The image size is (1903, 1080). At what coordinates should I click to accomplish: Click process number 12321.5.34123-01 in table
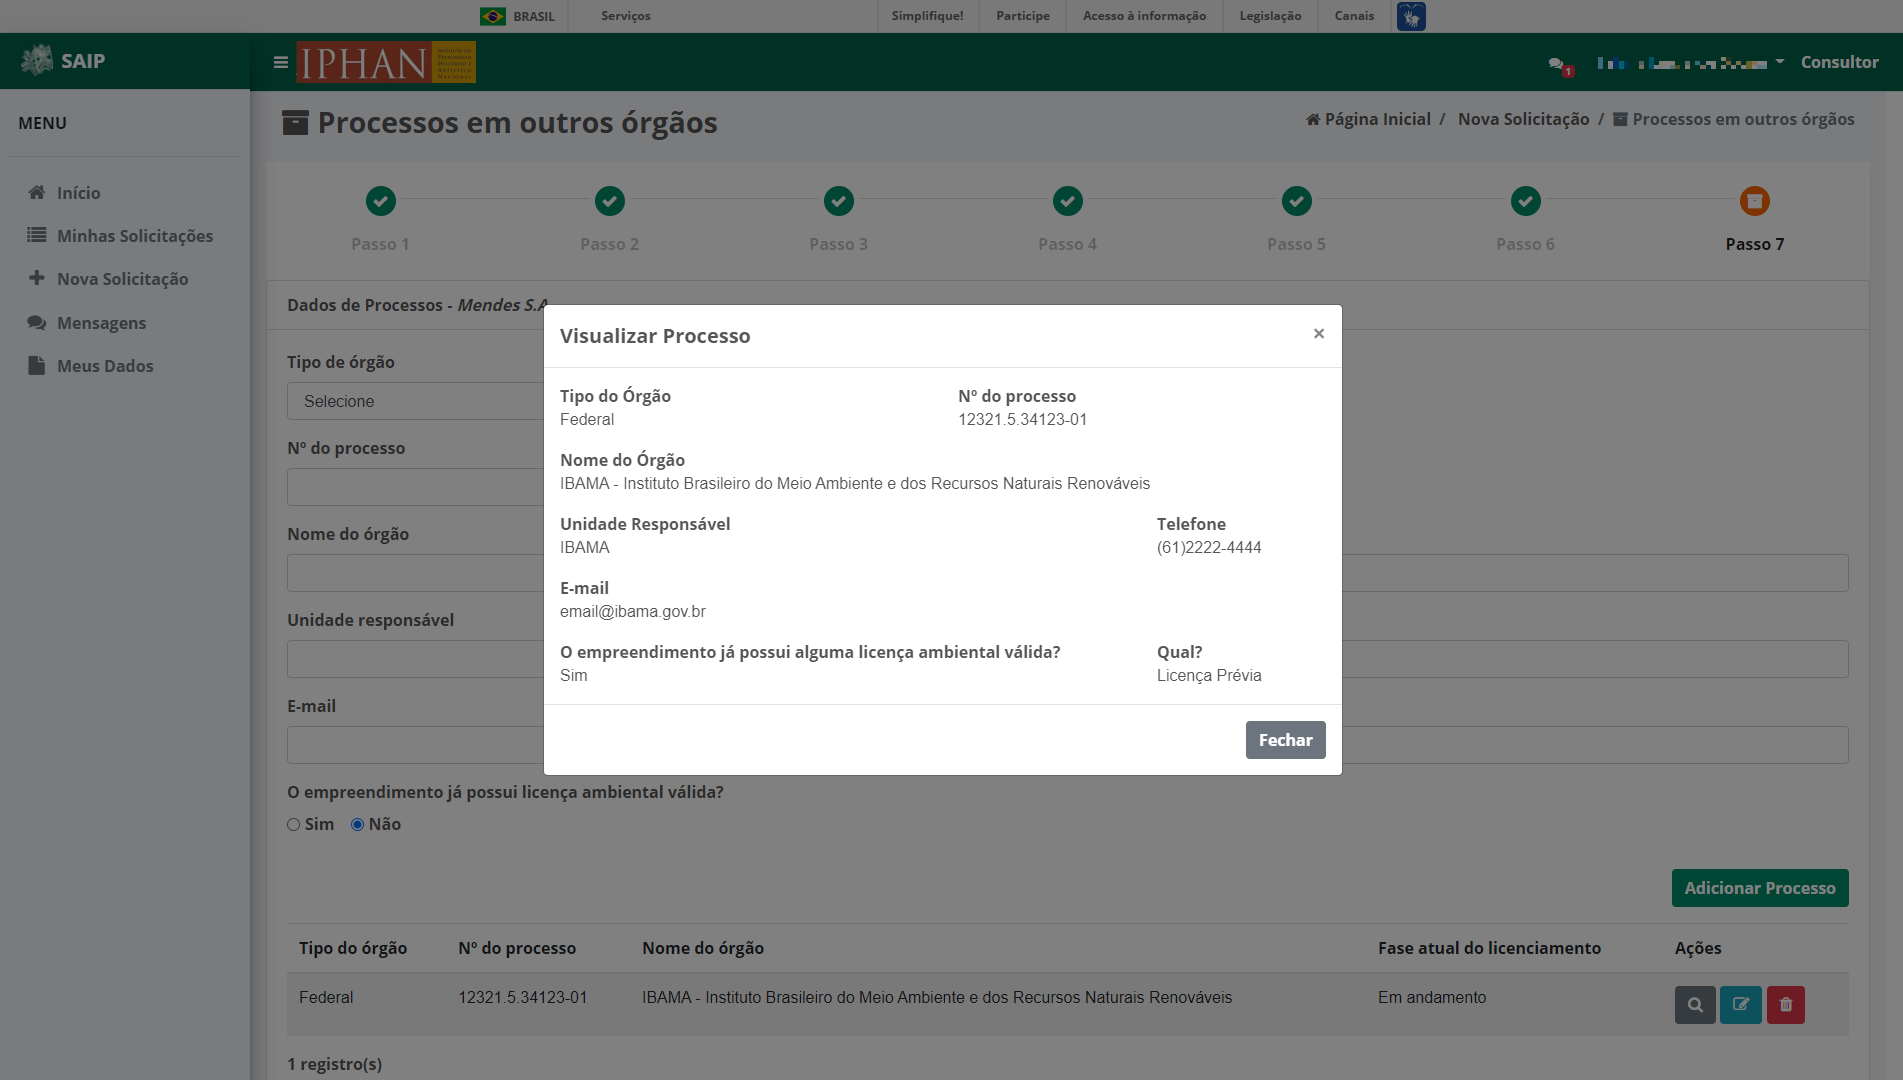tap(523, 997)
